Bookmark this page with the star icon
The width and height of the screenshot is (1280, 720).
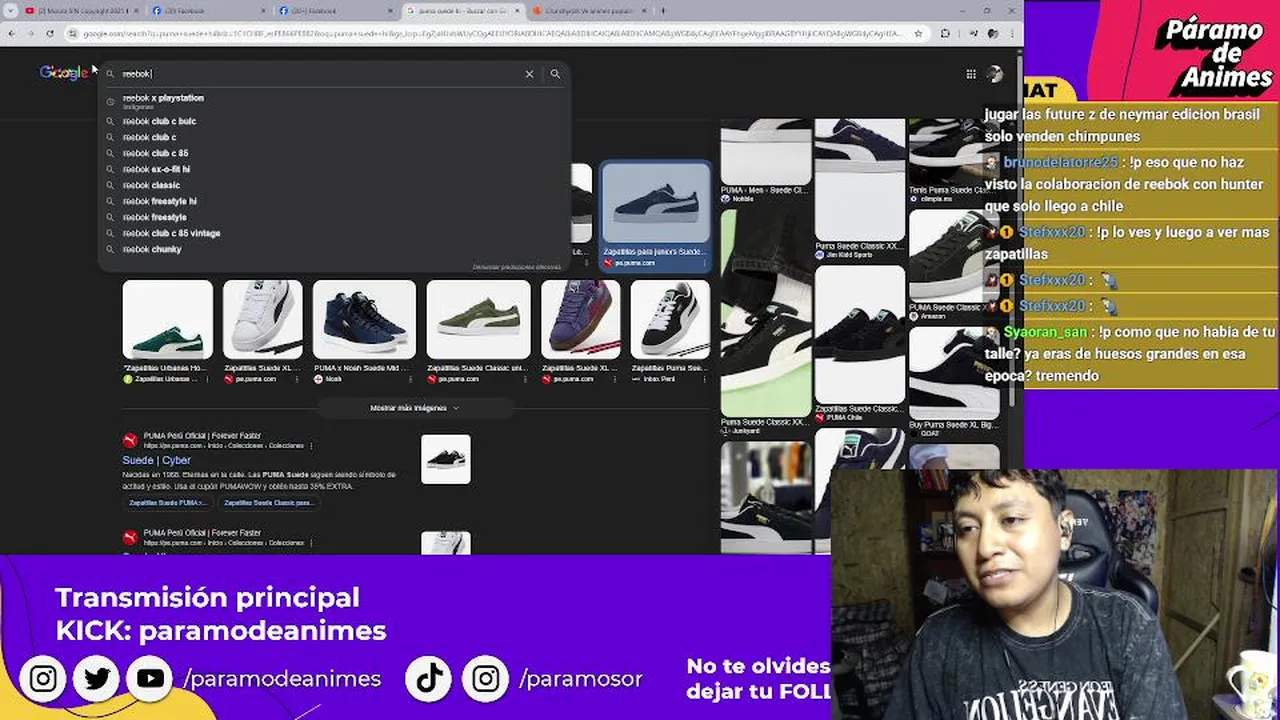(918, 33)
